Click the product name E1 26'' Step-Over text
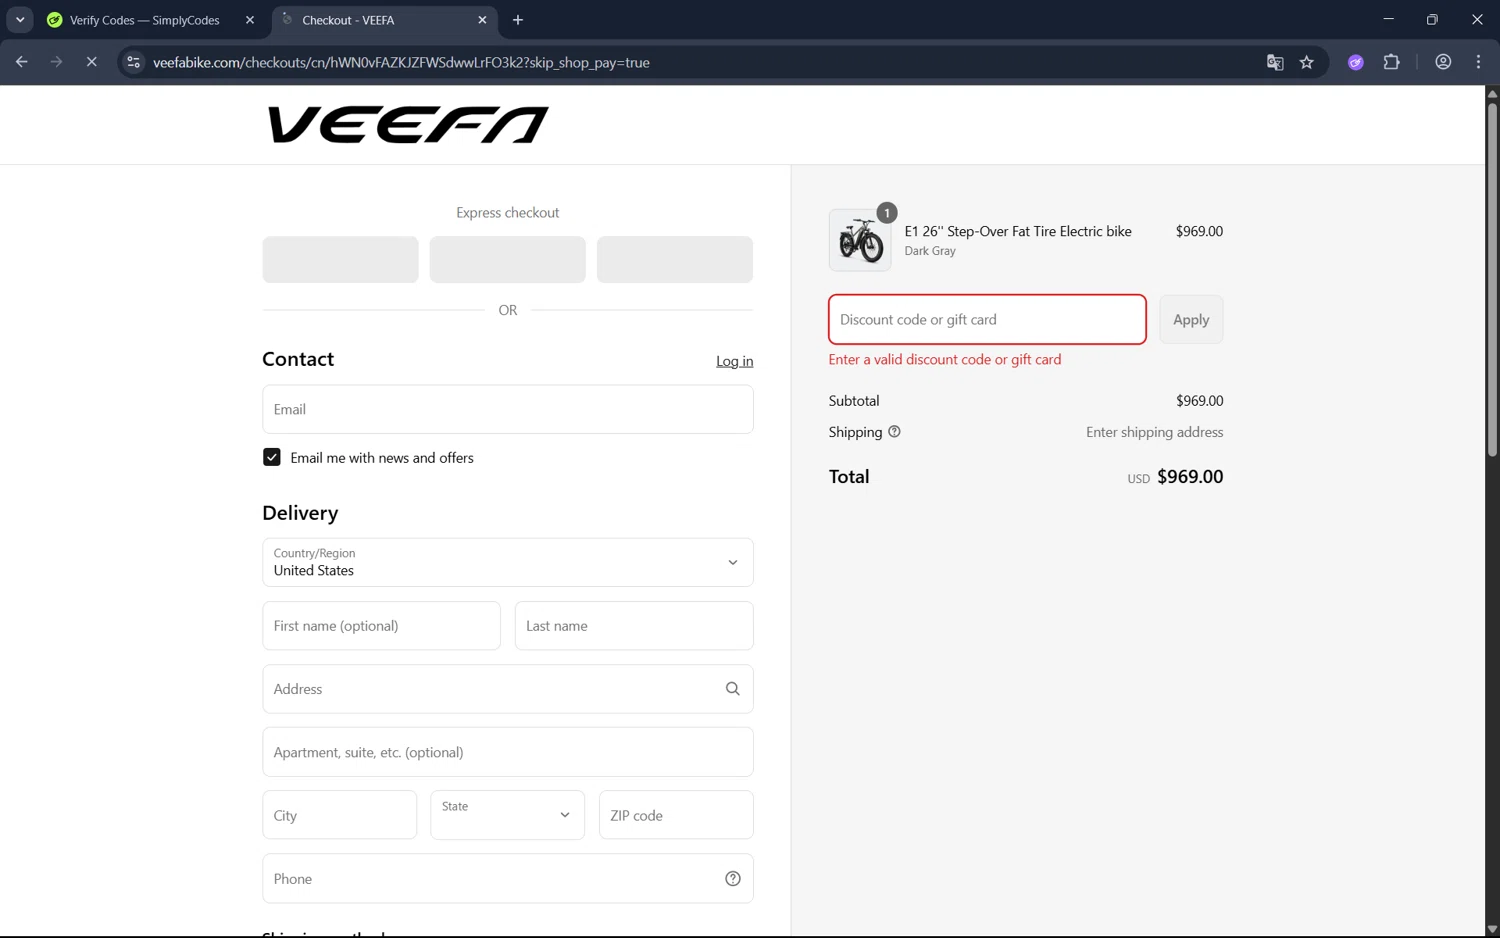Screen dimensions: 1500x938 point(1018,231)
